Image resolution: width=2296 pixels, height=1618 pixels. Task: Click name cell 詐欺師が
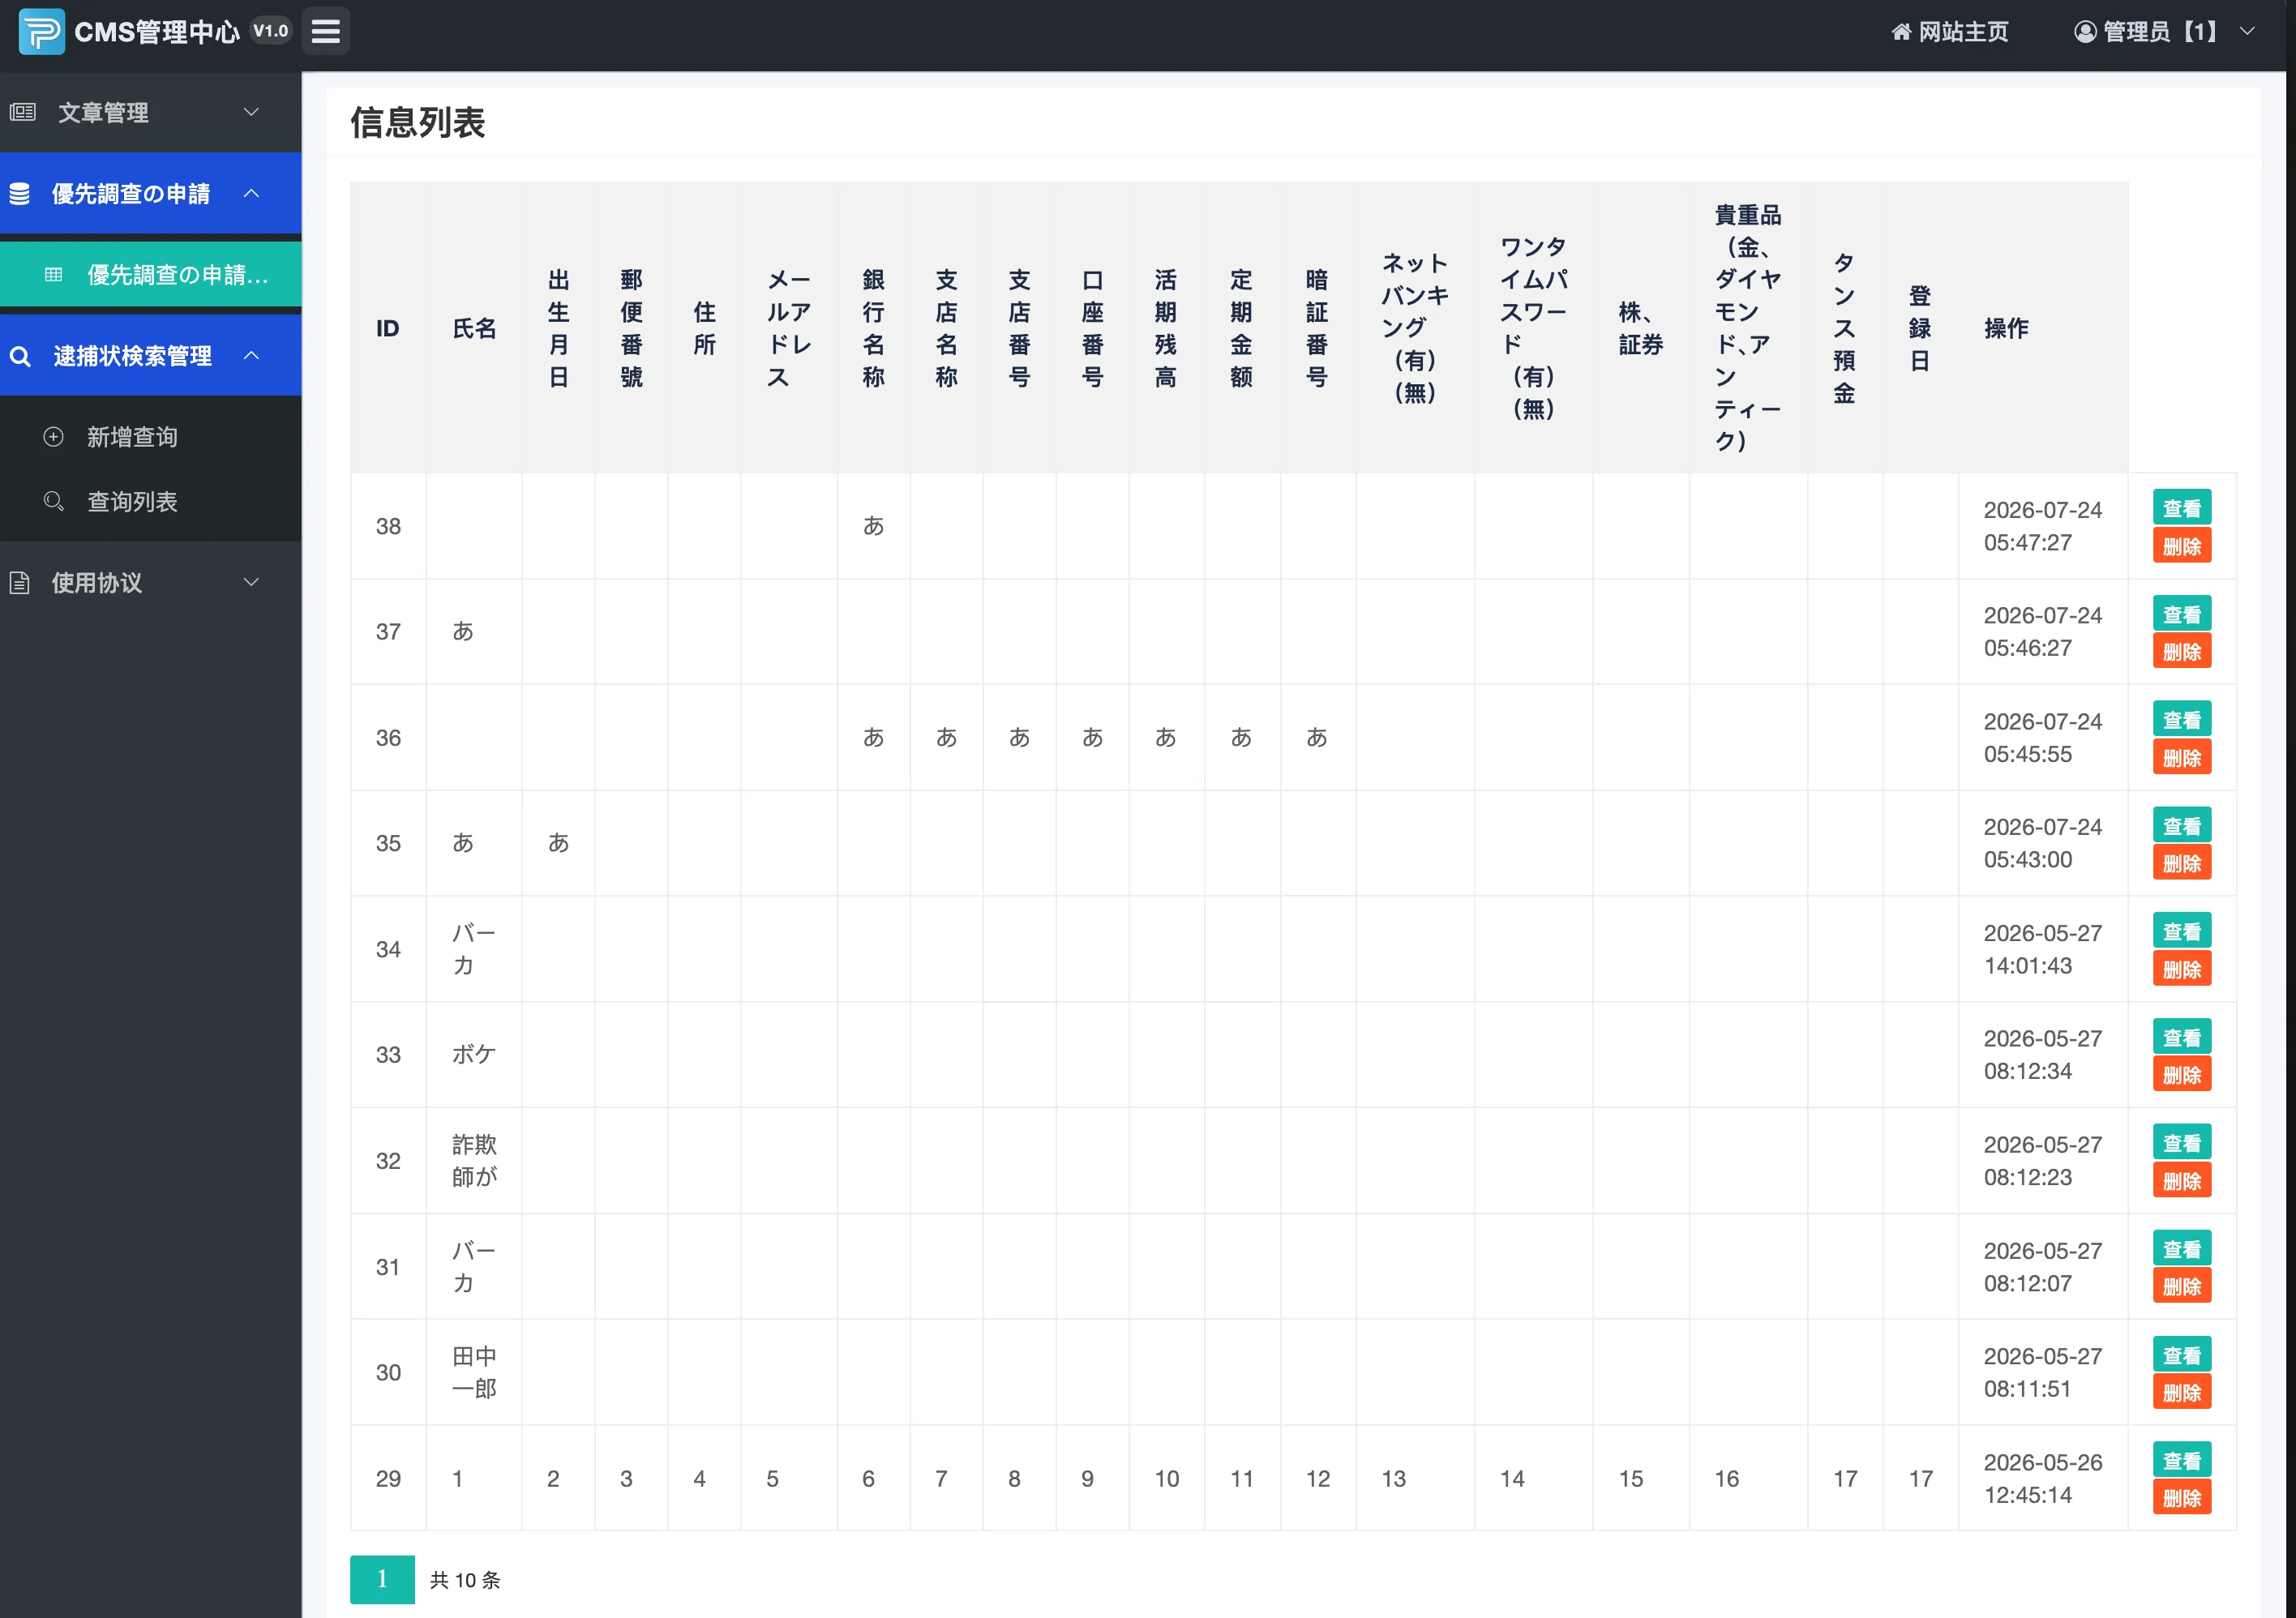[474, 1160]
